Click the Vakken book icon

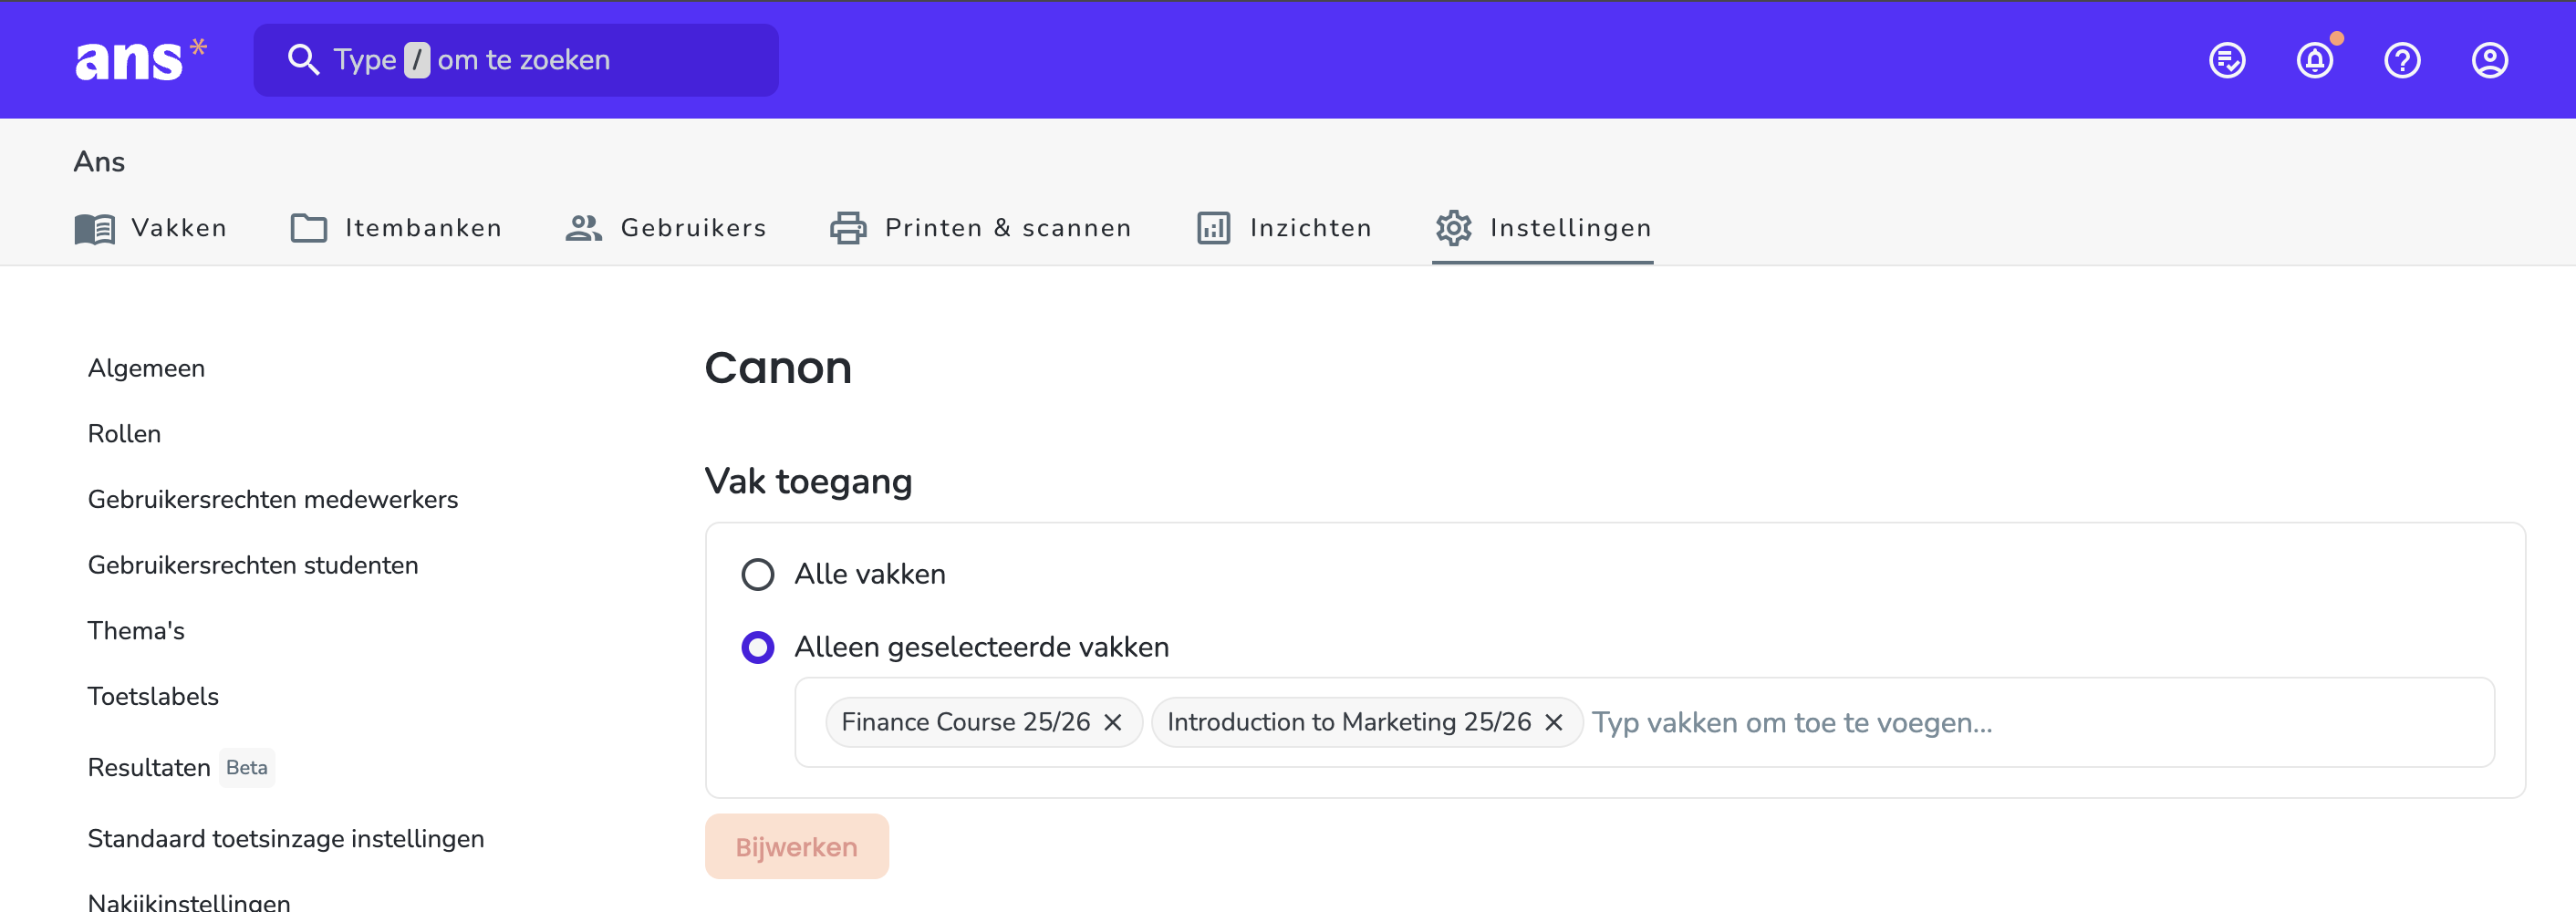point(95,229)
